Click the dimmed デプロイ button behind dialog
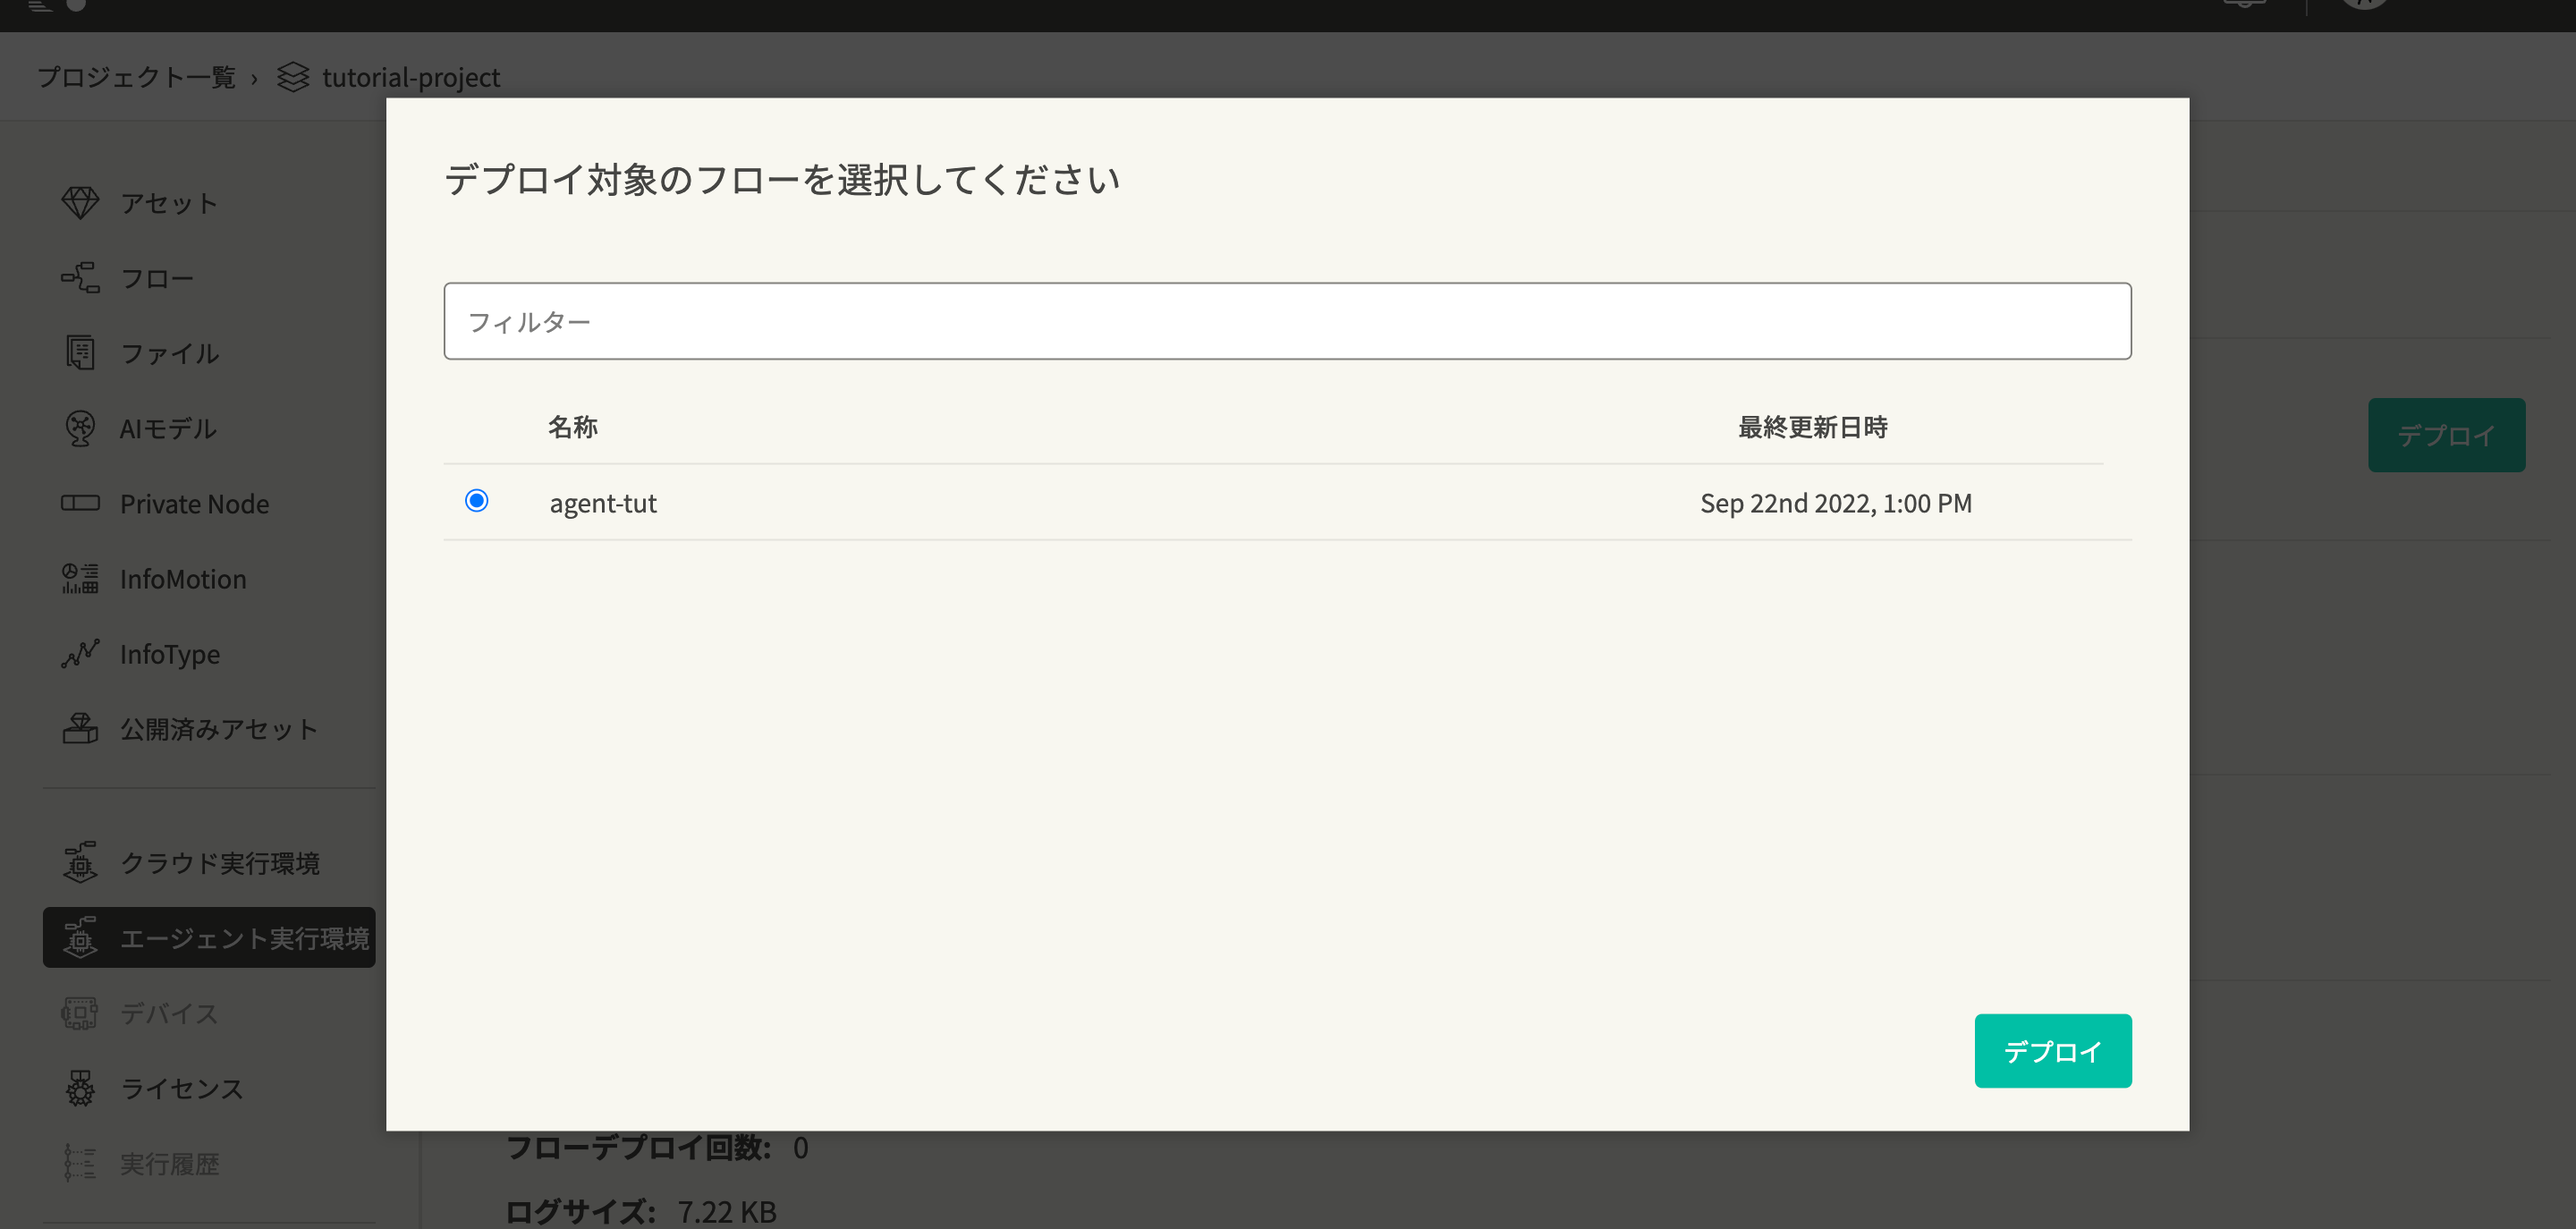 coord(2446,435)
